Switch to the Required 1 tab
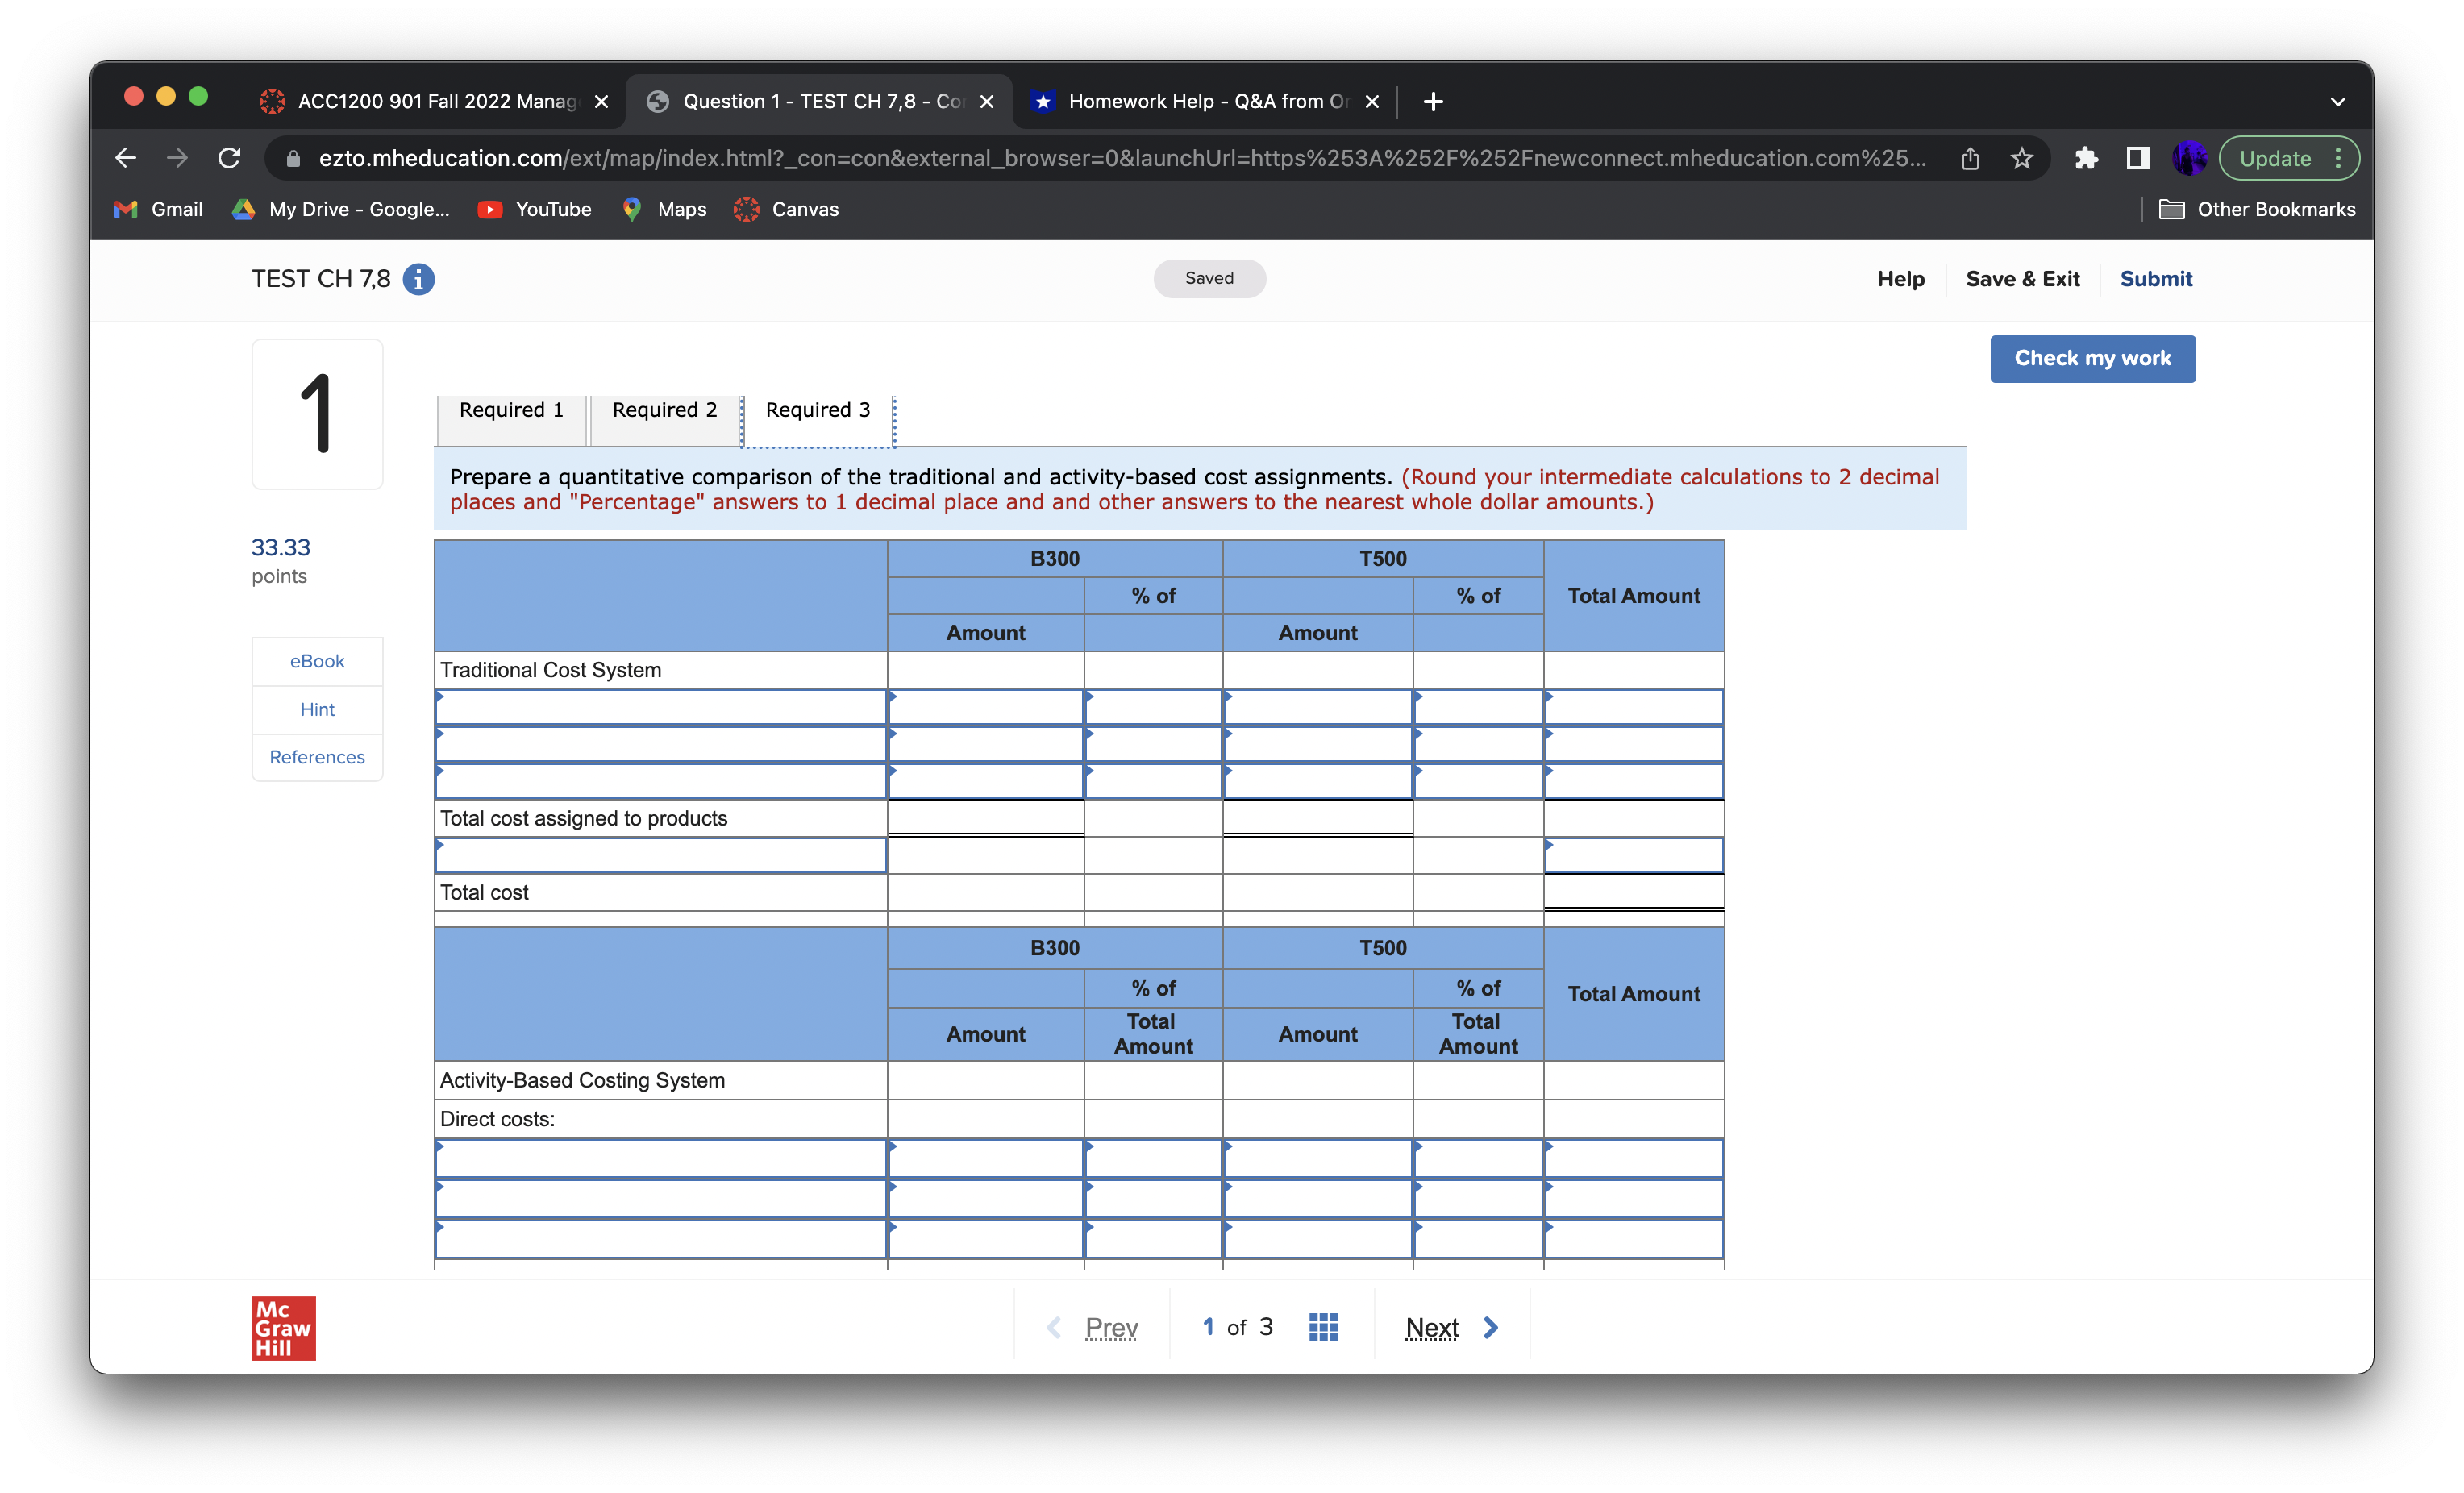 coord(511,410)
